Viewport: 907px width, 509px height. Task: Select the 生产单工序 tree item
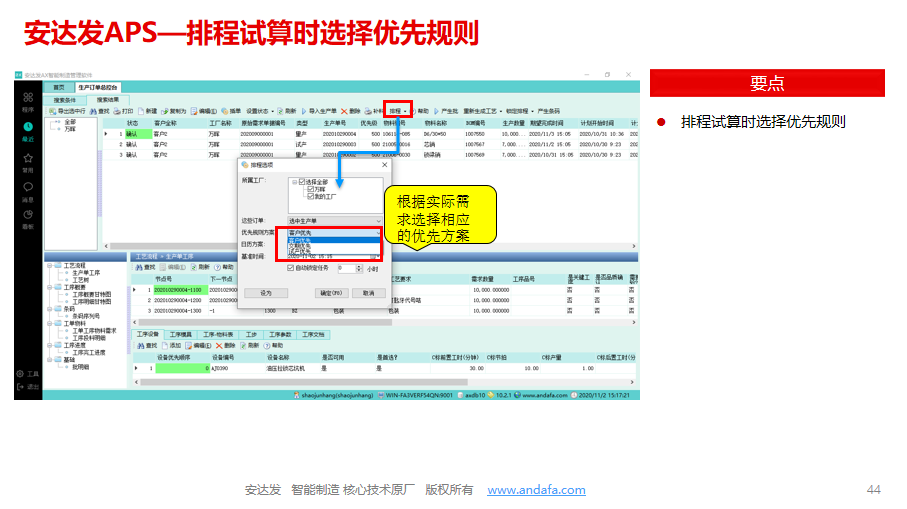pyautogui.click(x=86, y=272)
